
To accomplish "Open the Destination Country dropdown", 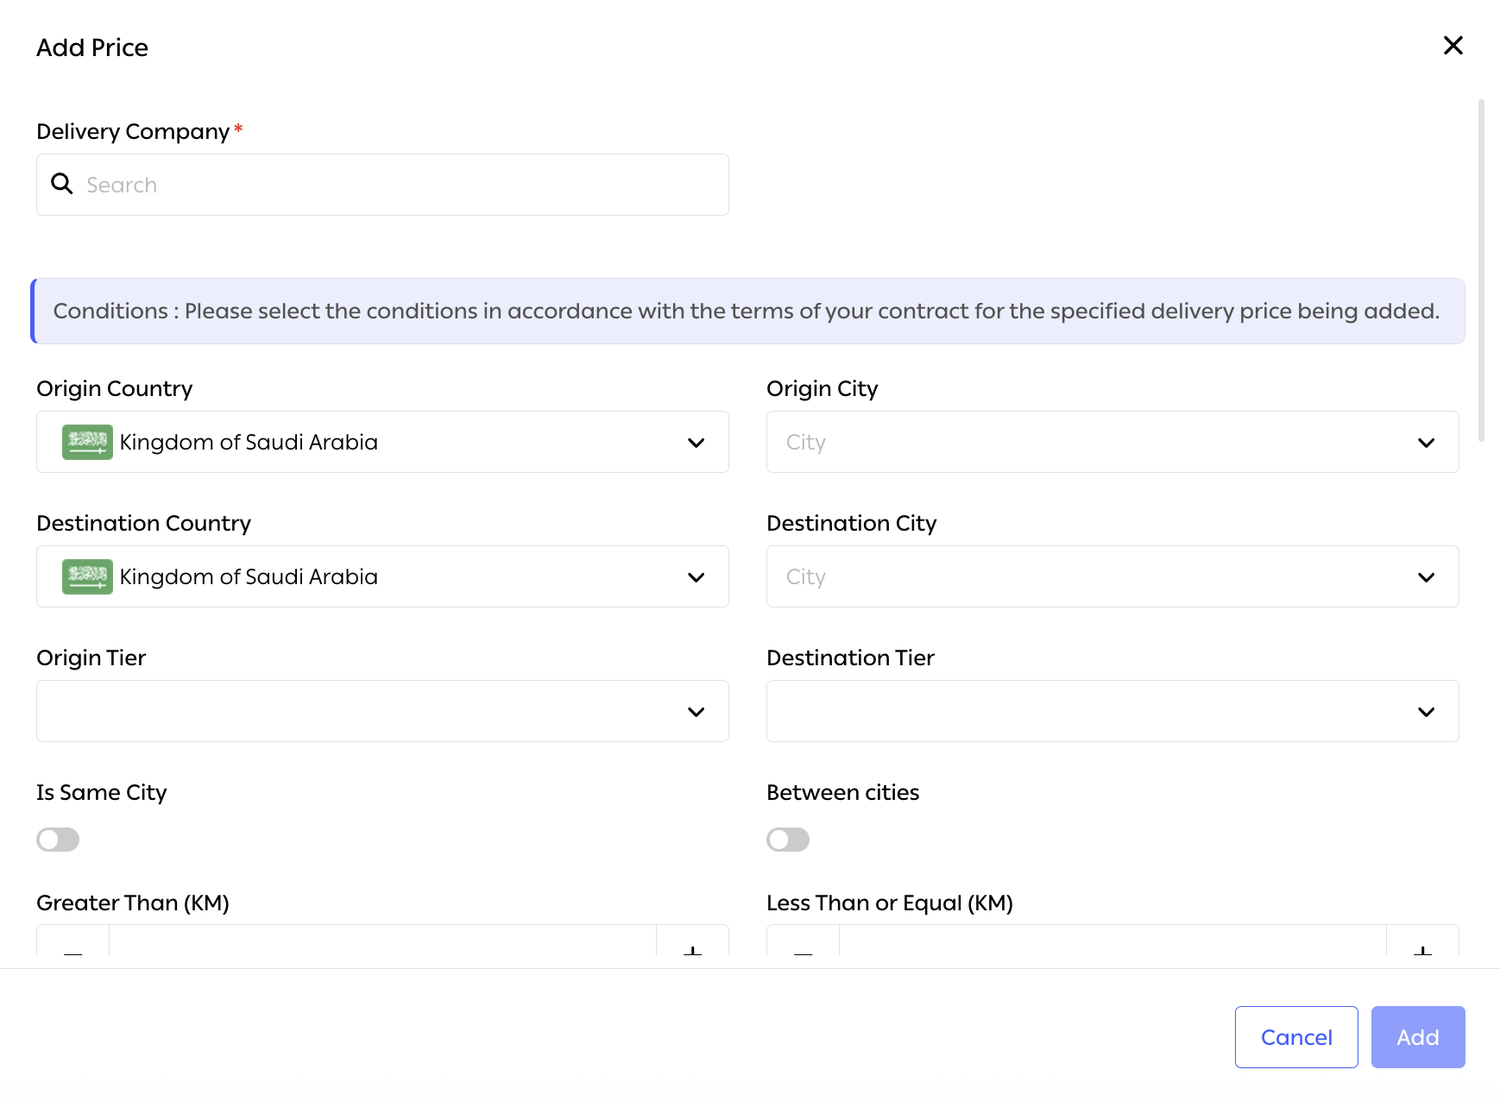I will (x=382, y=577).
